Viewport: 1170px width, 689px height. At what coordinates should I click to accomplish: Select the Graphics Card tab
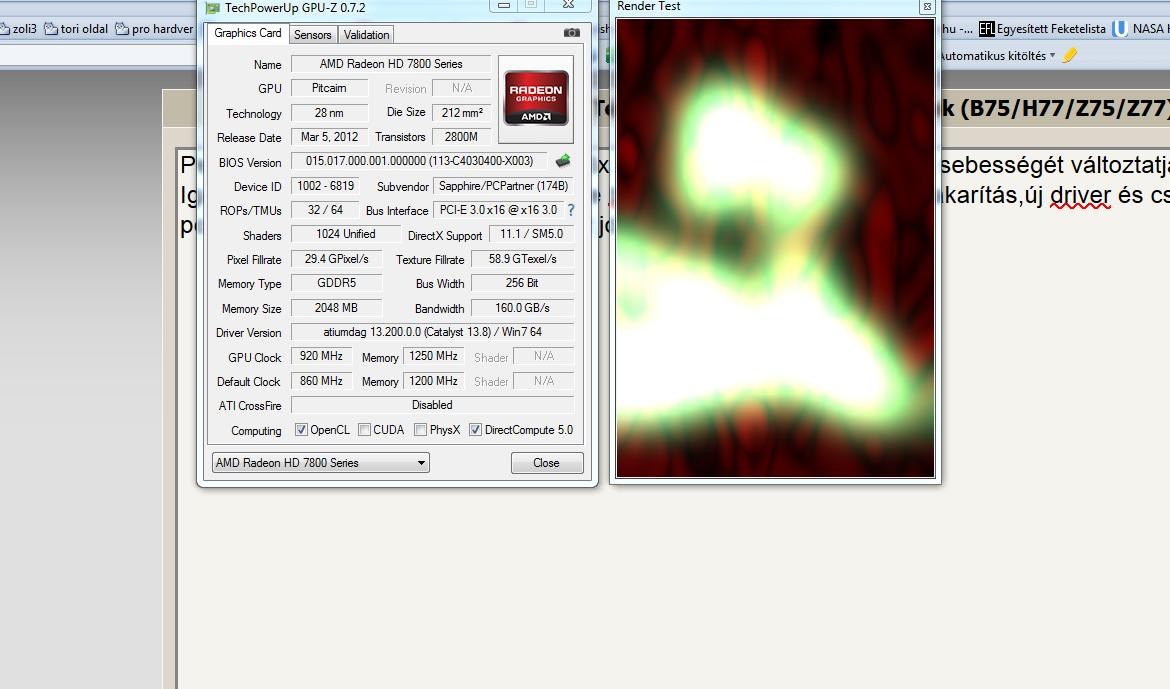pos(248,34)
